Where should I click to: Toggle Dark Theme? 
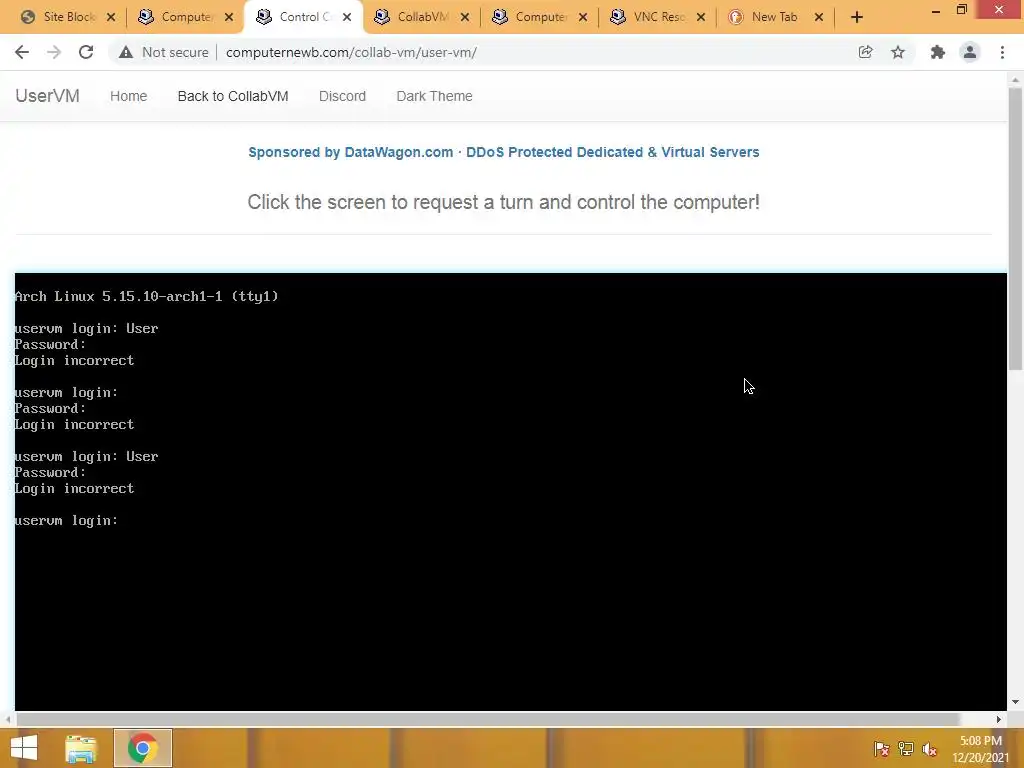[434, 96]
